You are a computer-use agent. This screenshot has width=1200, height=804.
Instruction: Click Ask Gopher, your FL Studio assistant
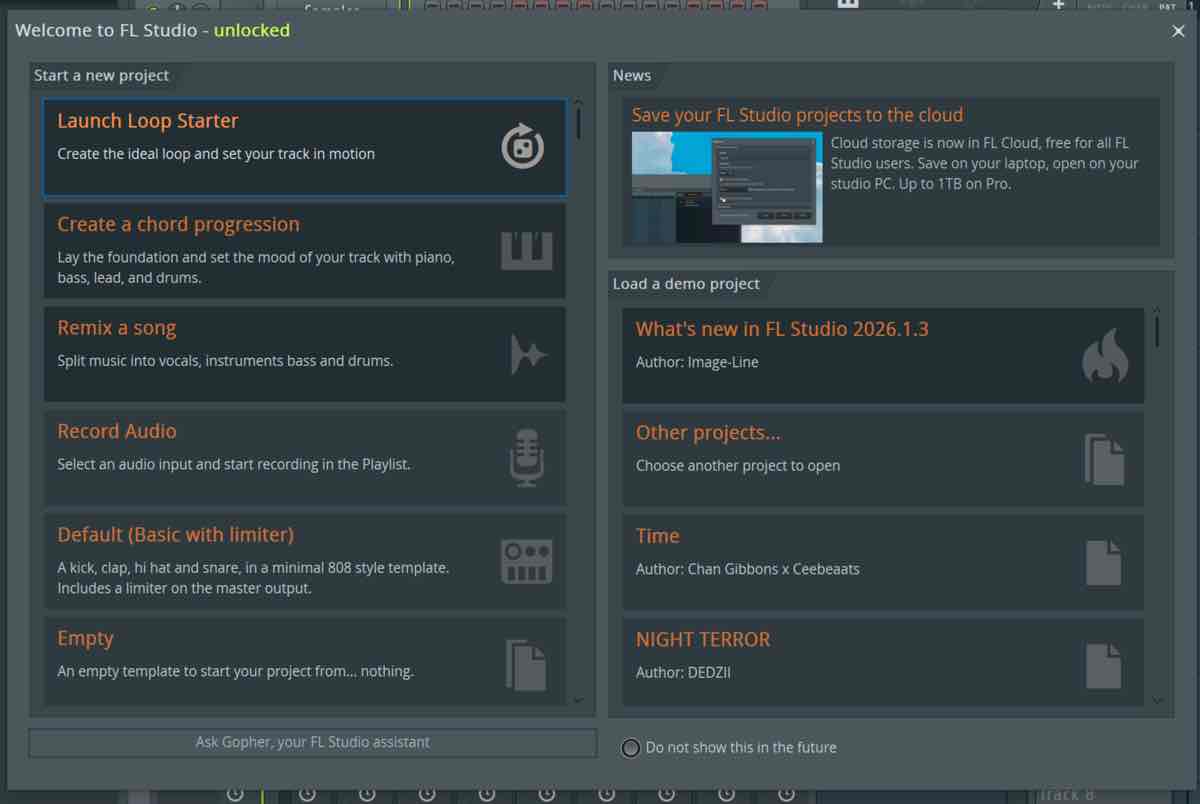coord(313,743)
